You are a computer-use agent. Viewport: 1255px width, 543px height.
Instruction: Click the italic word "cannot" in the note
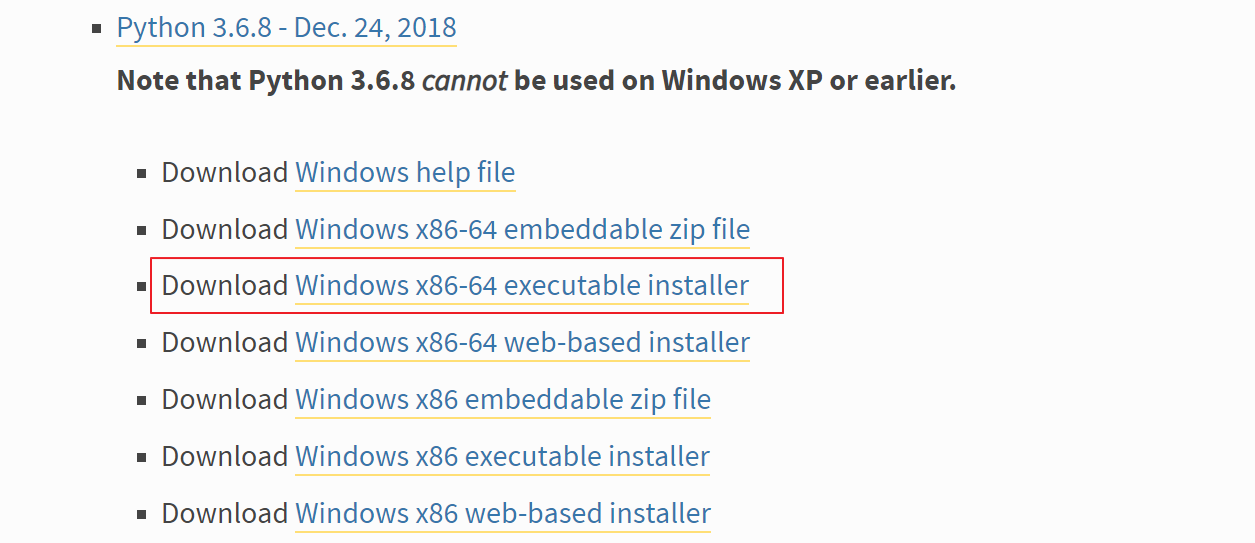tap(465, 80)
